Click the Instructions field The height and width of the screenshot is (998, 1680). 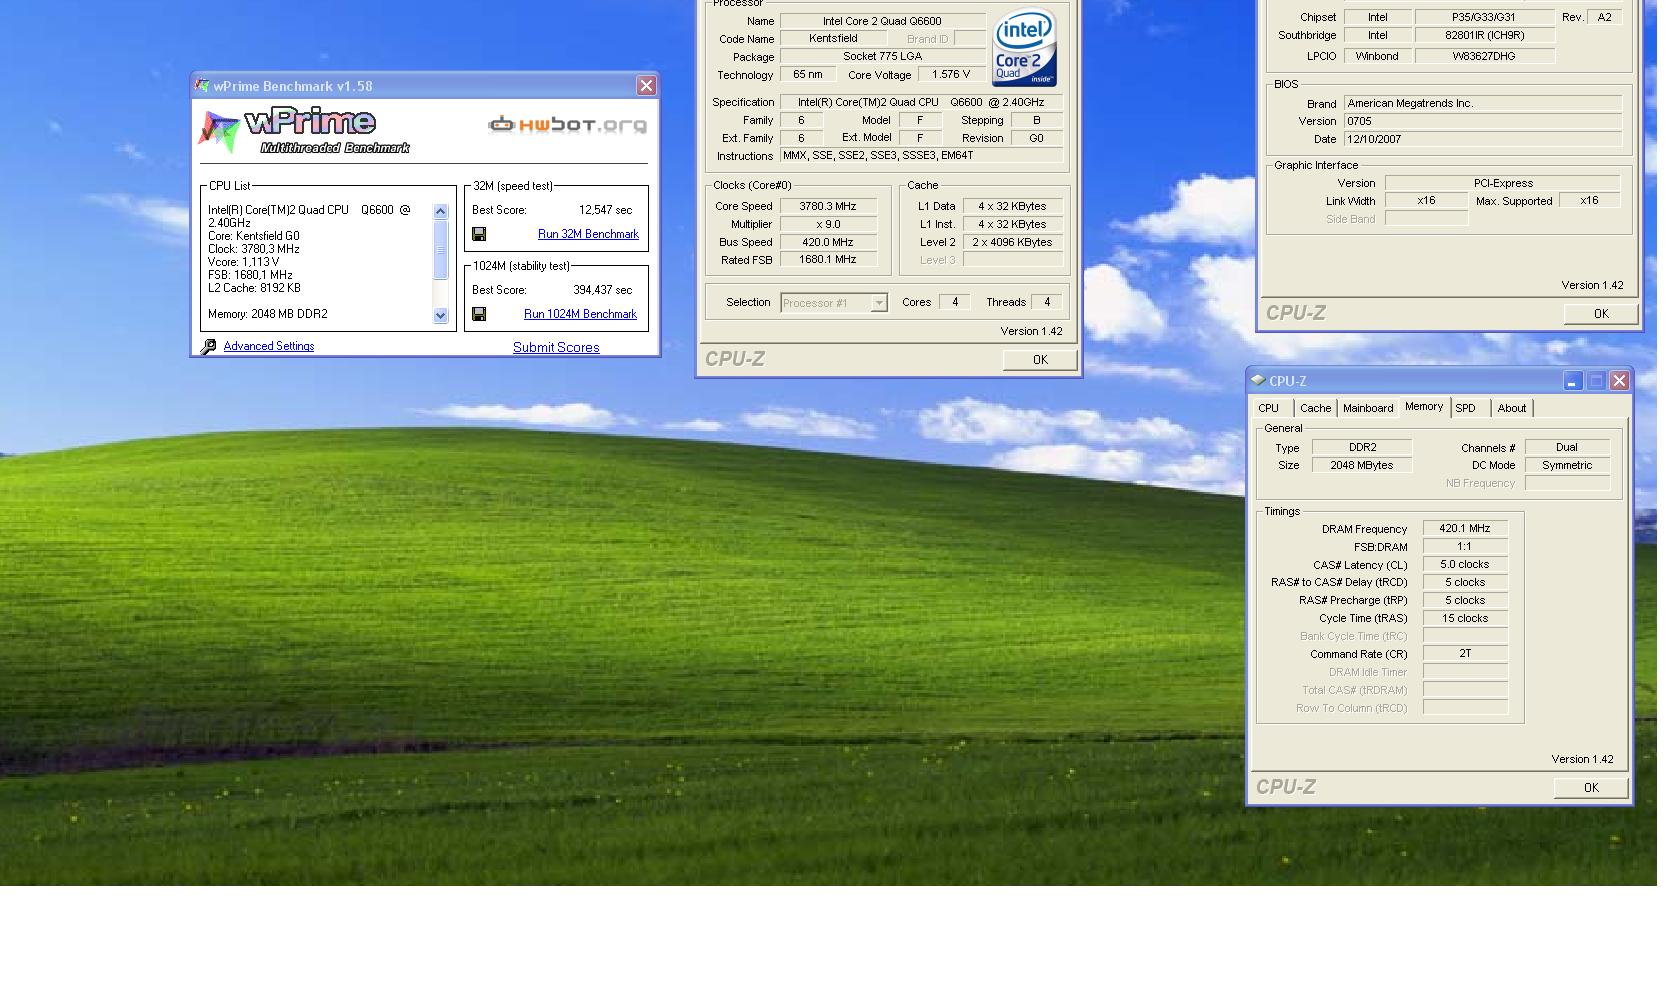coord(921,155)
